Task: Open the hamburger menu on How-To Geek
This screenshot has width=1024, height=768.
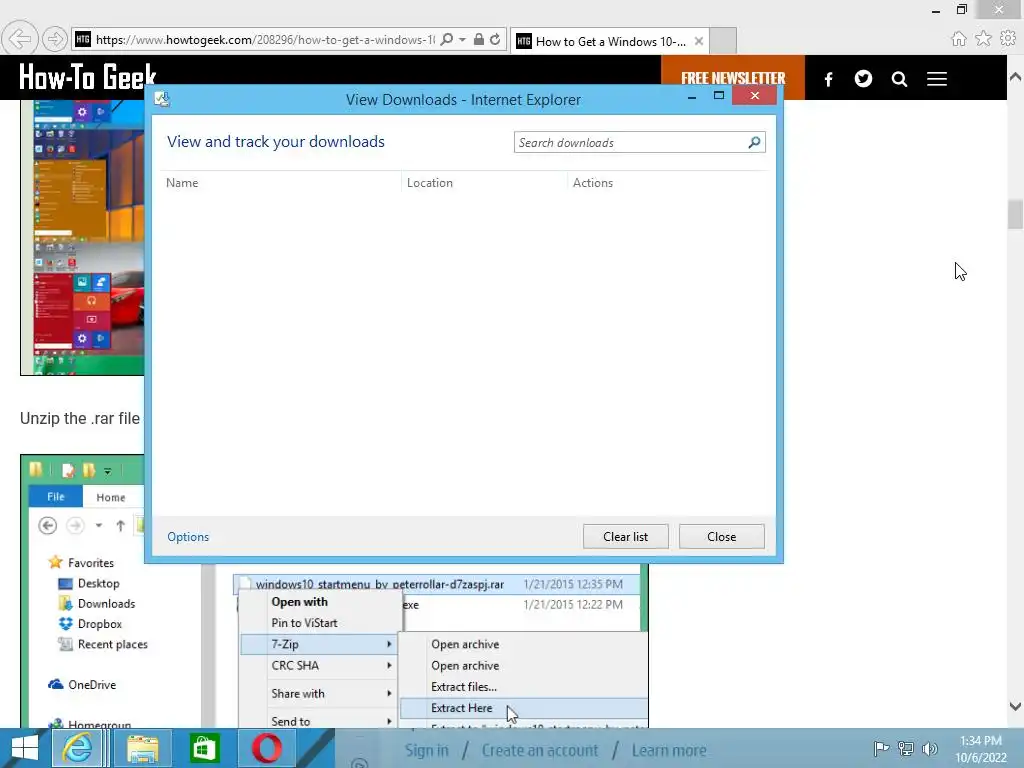Action: [x=936, y=79]
